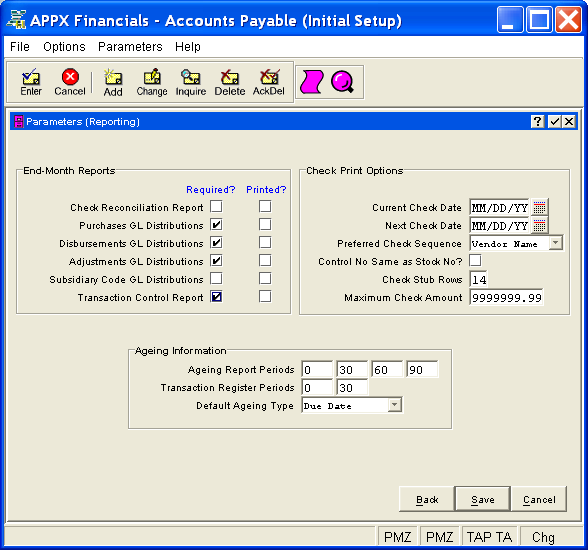Click the magenta flag-shaped toolbar icon
This screenshot has height=550, width=588.
tap(312, 82)
